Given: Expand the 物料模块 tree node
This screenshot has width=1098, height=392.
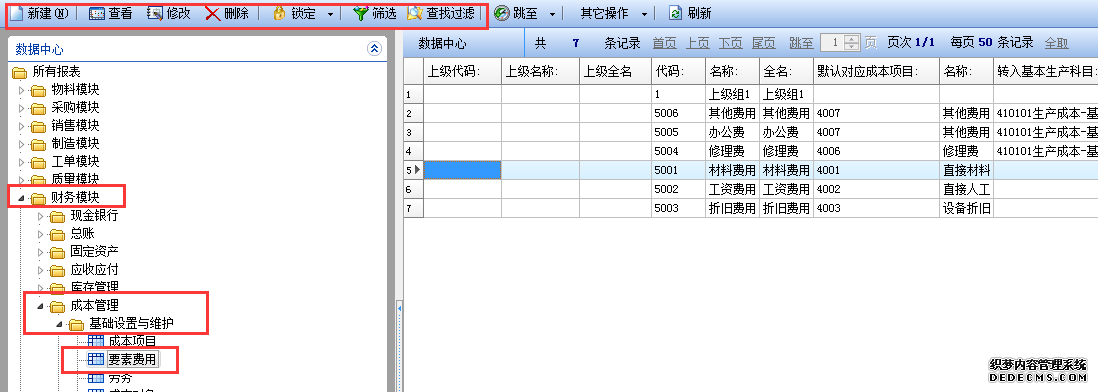Looking at the screenshot, I should 21,90.
